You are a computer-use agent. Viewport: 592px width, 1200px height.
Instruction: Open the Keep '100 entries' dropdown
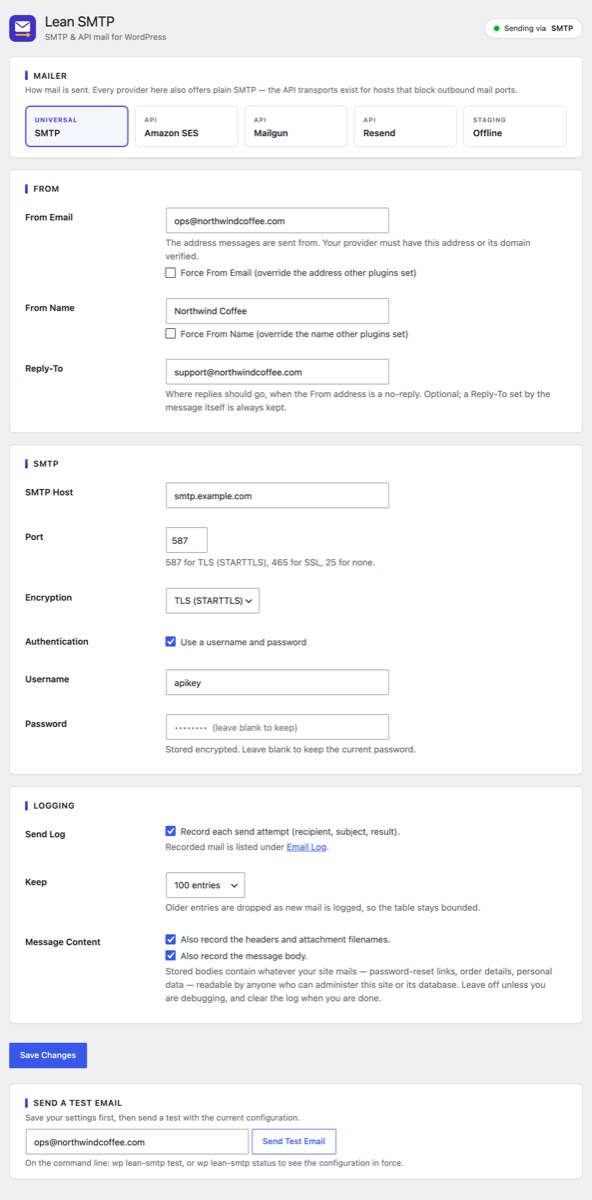(205, 885)
